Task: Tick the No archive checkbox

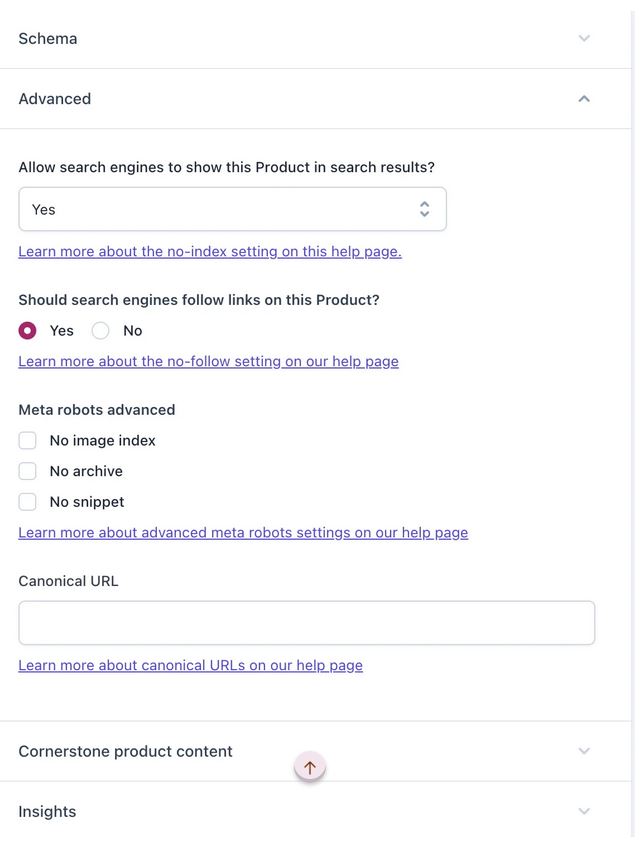Action: point(28,471)
